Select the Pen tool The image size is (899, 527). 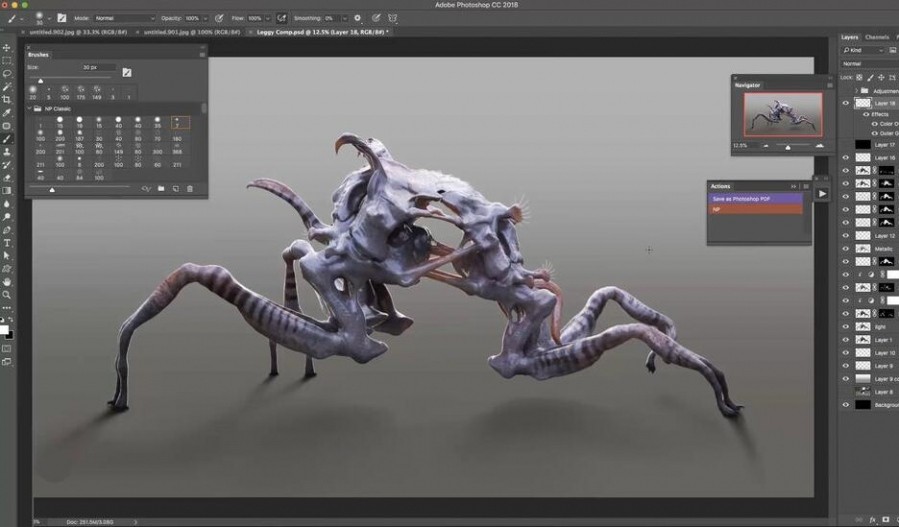tap(7, 230)
